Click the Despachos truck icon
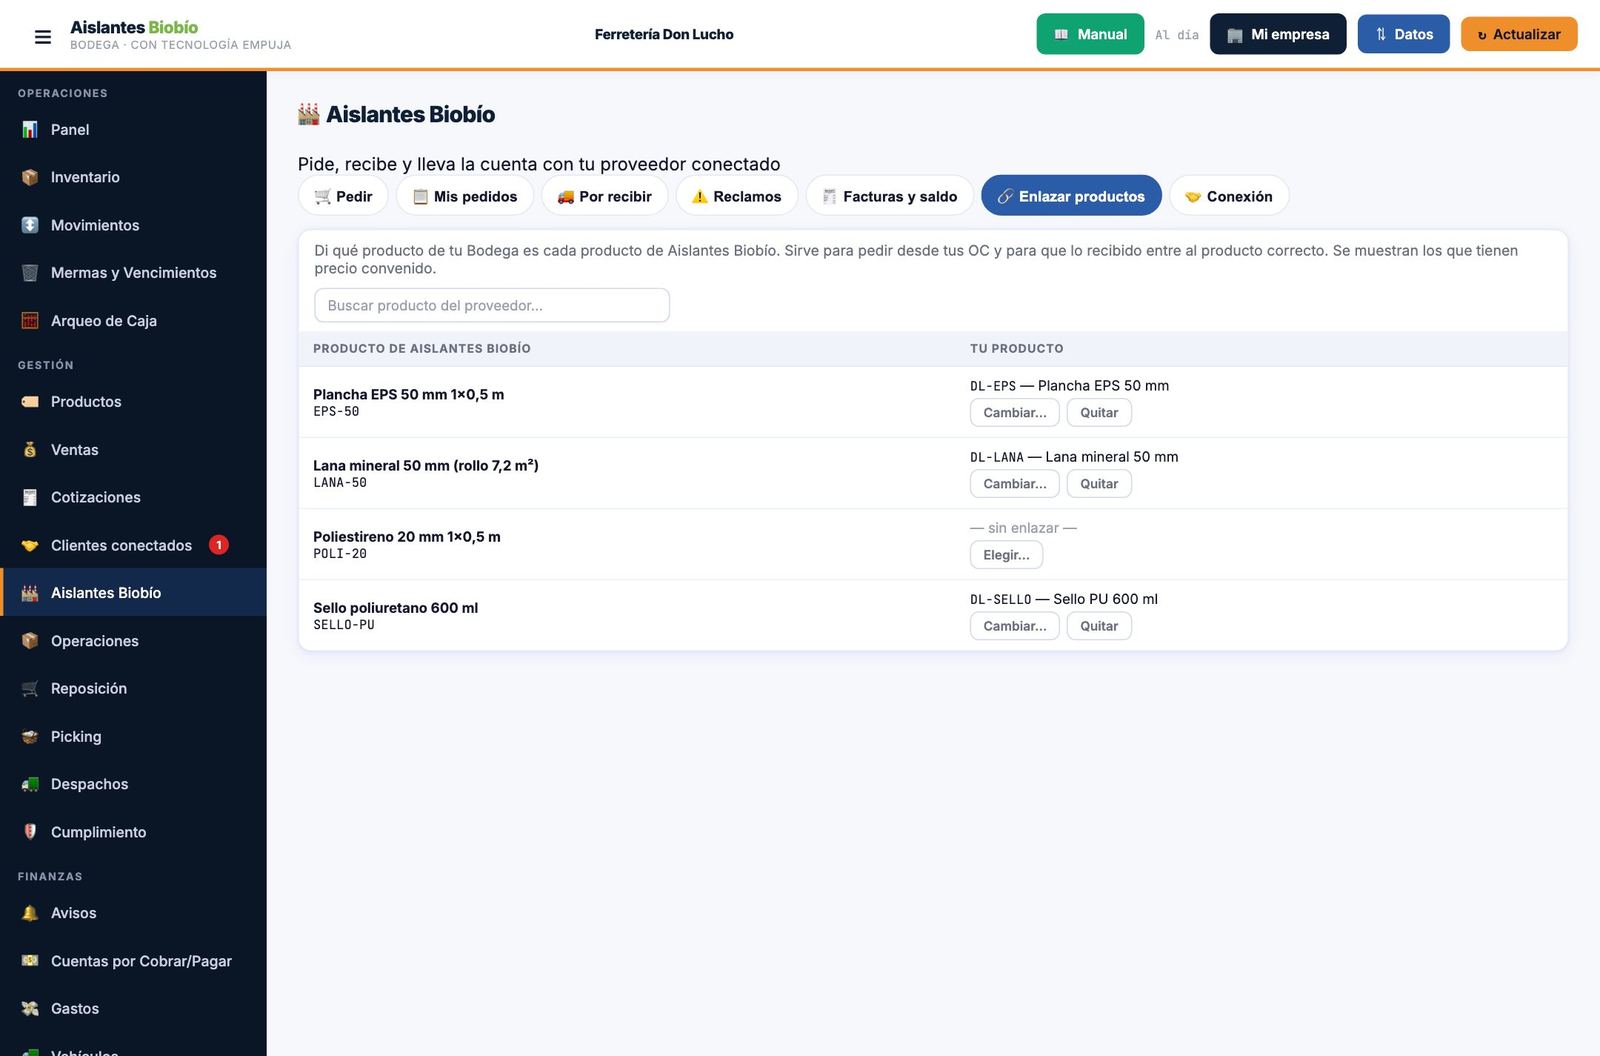The width and height of the screenshot is (1600, 1056). tap(30, 784)
